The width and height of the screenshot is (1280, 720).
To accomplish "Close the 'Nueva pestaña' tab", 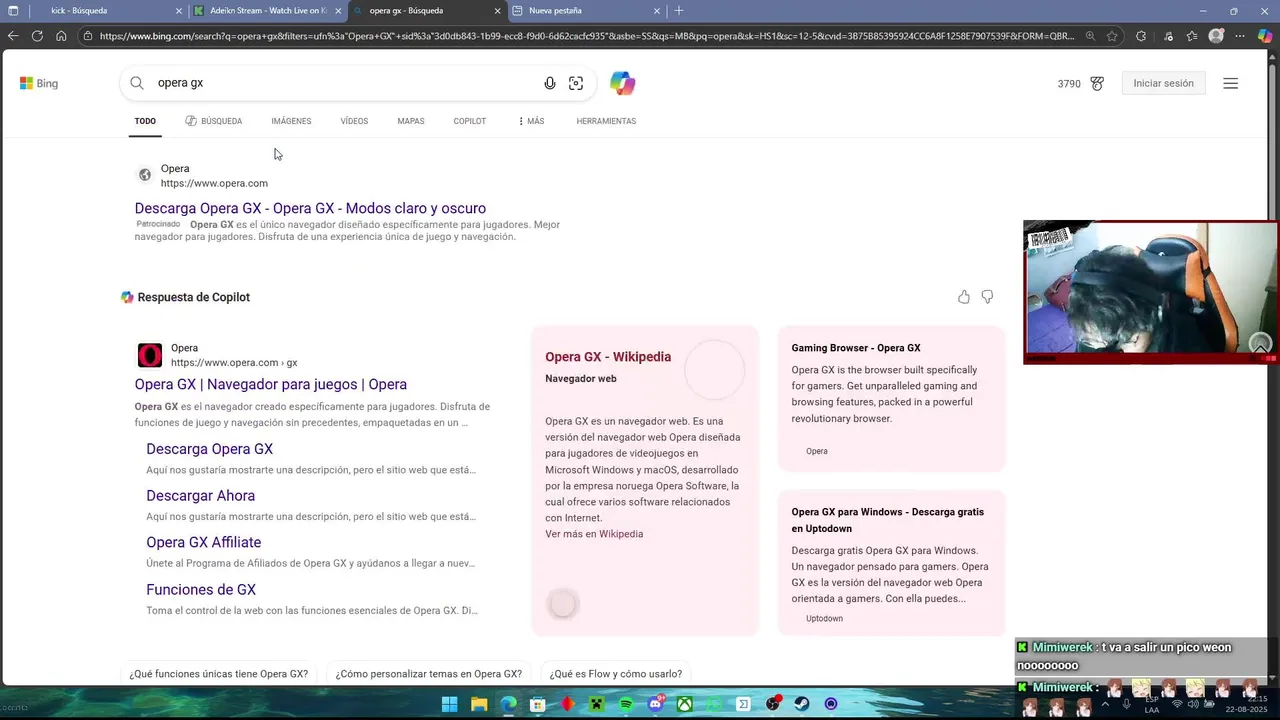I will coord(657,10).
